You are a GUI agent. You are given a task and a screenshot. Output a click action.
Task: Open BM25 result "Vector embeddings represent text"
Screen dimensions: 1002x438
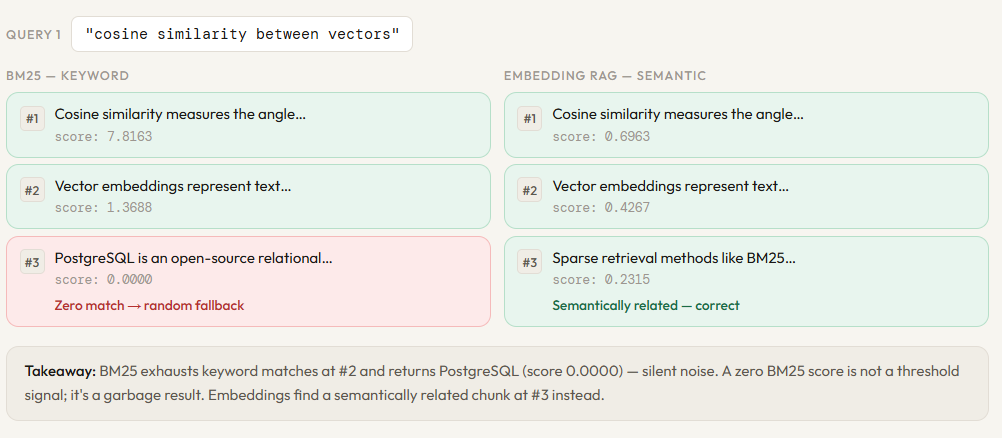173,186
